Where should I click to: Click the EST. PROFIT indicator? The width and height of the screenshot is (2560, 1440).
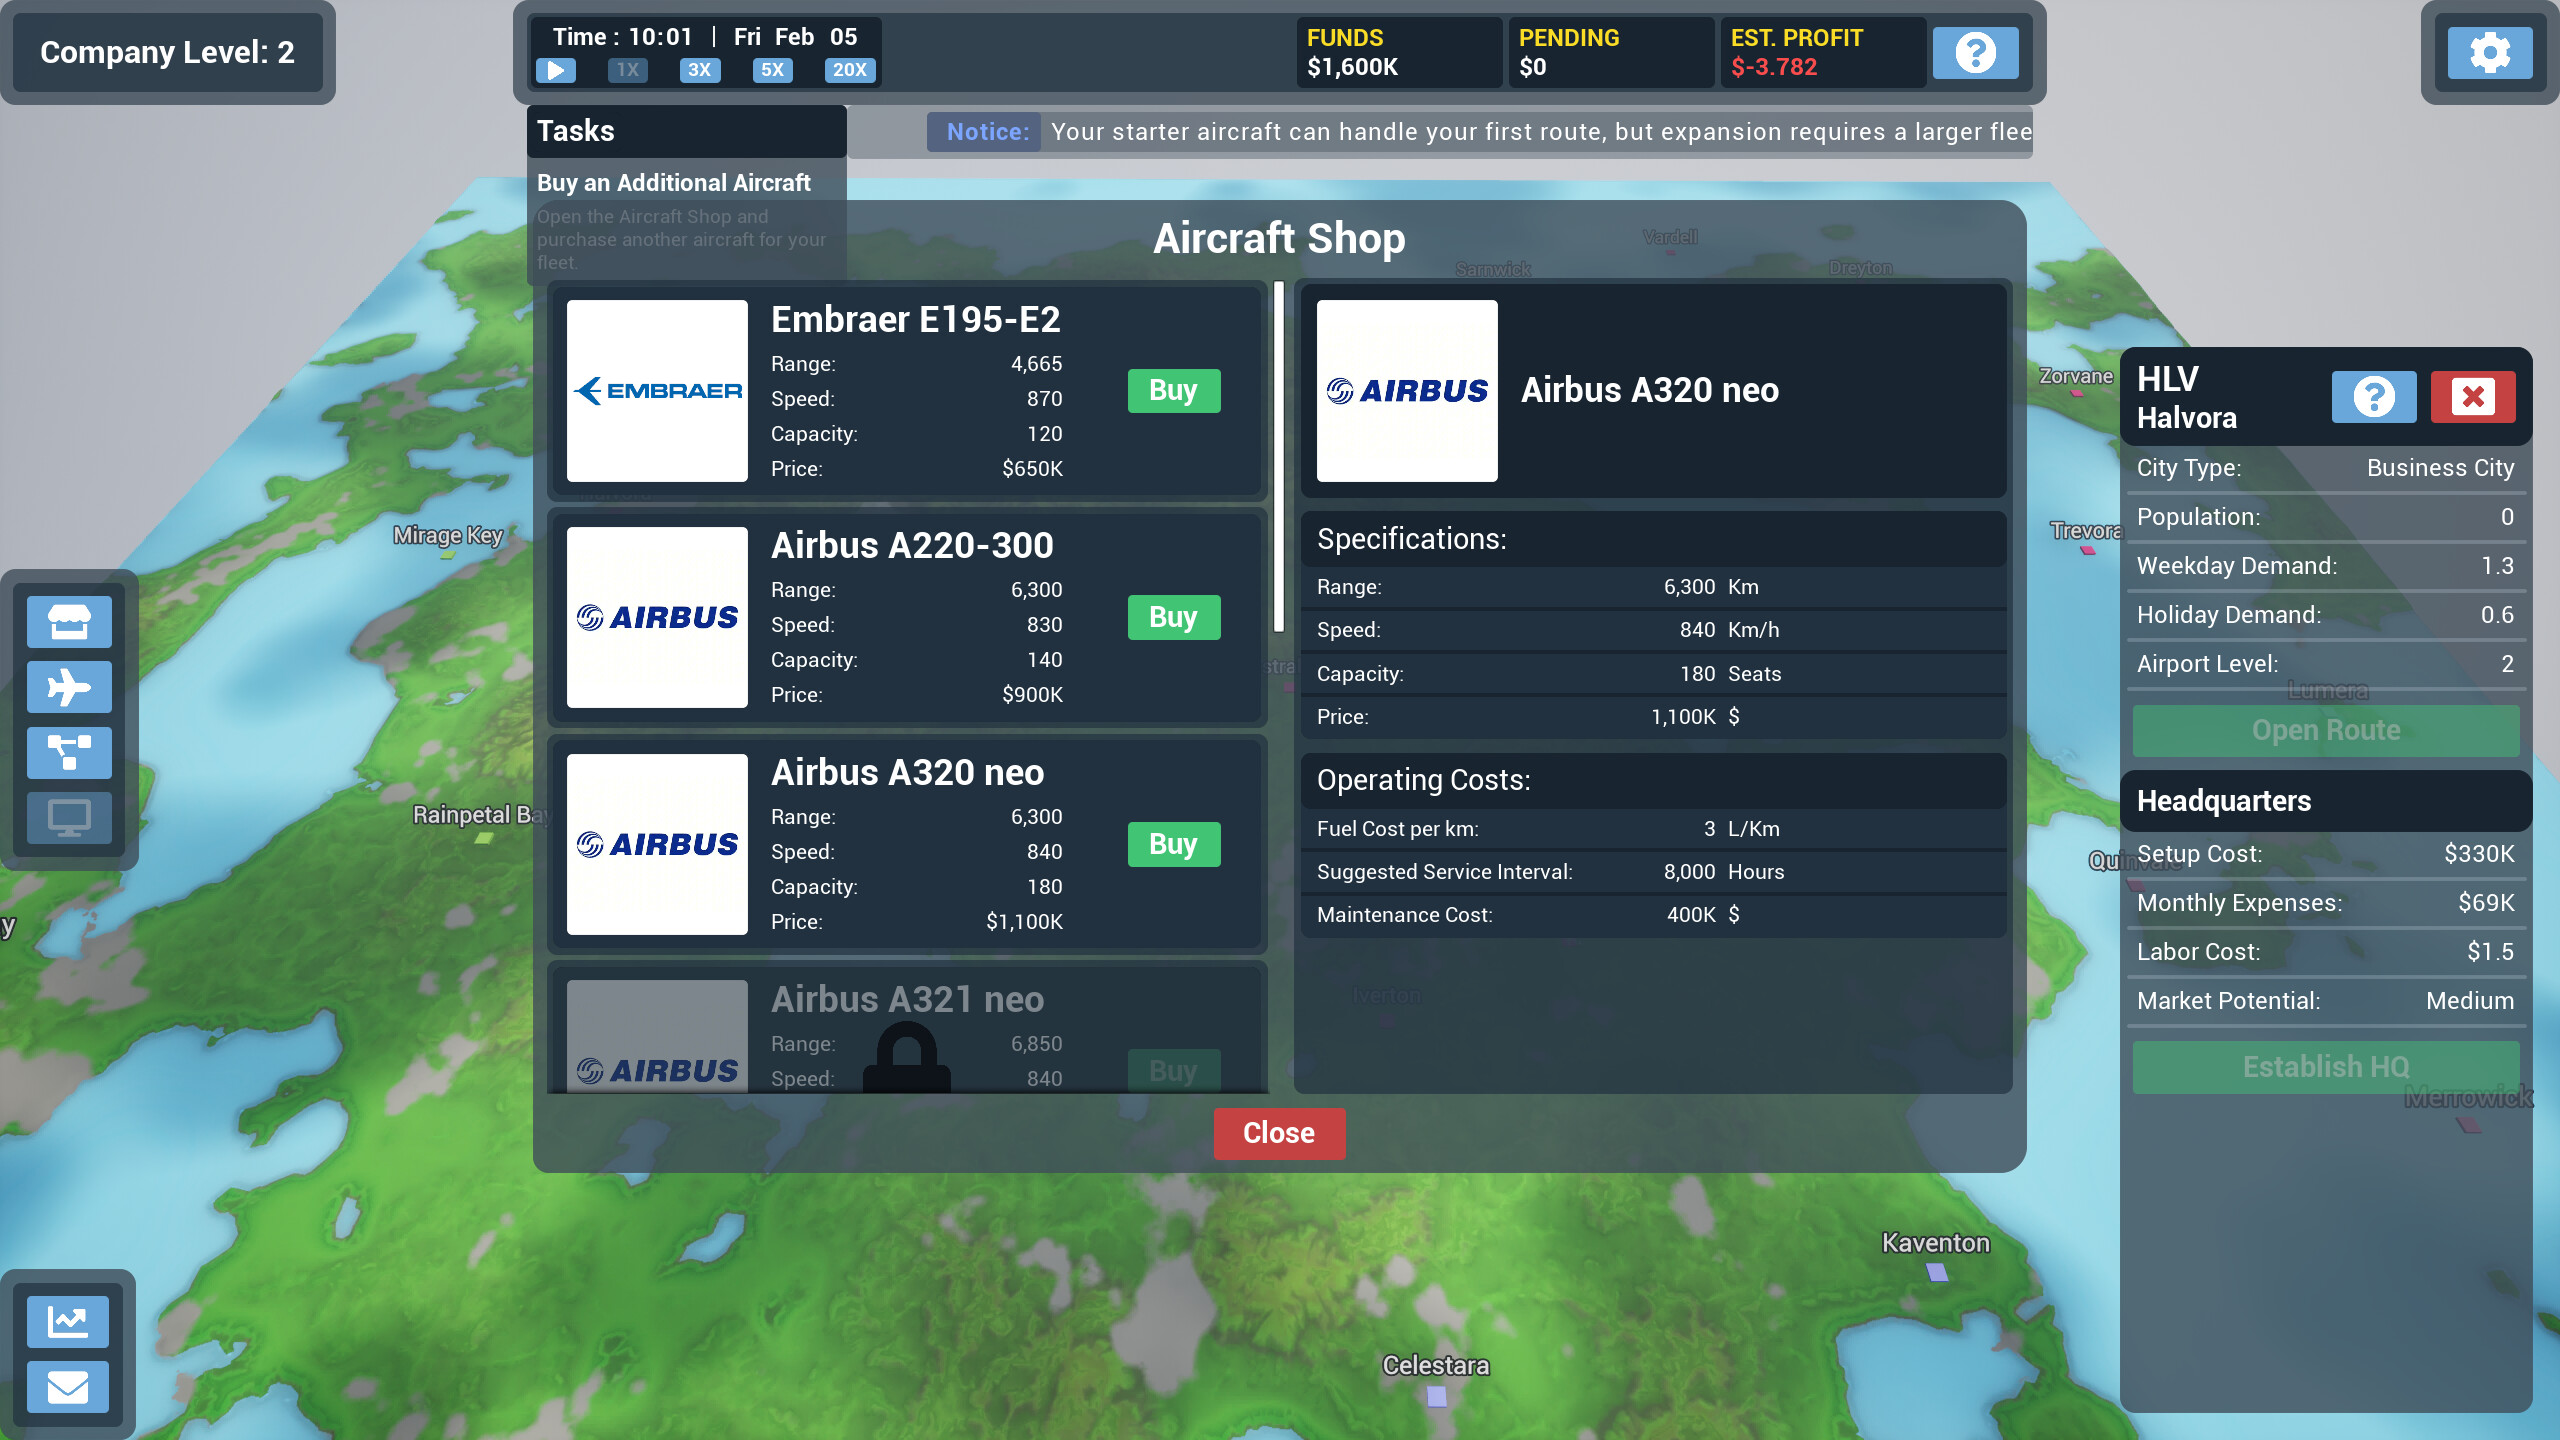(1823, 52)
